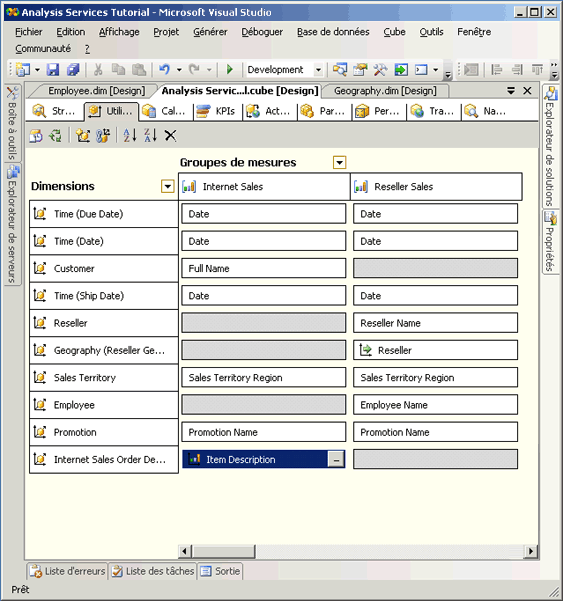Viewport: 563px width, 601px height.
Task: Click the Time (Due Date) dimension icon
Action: point(40,213)
